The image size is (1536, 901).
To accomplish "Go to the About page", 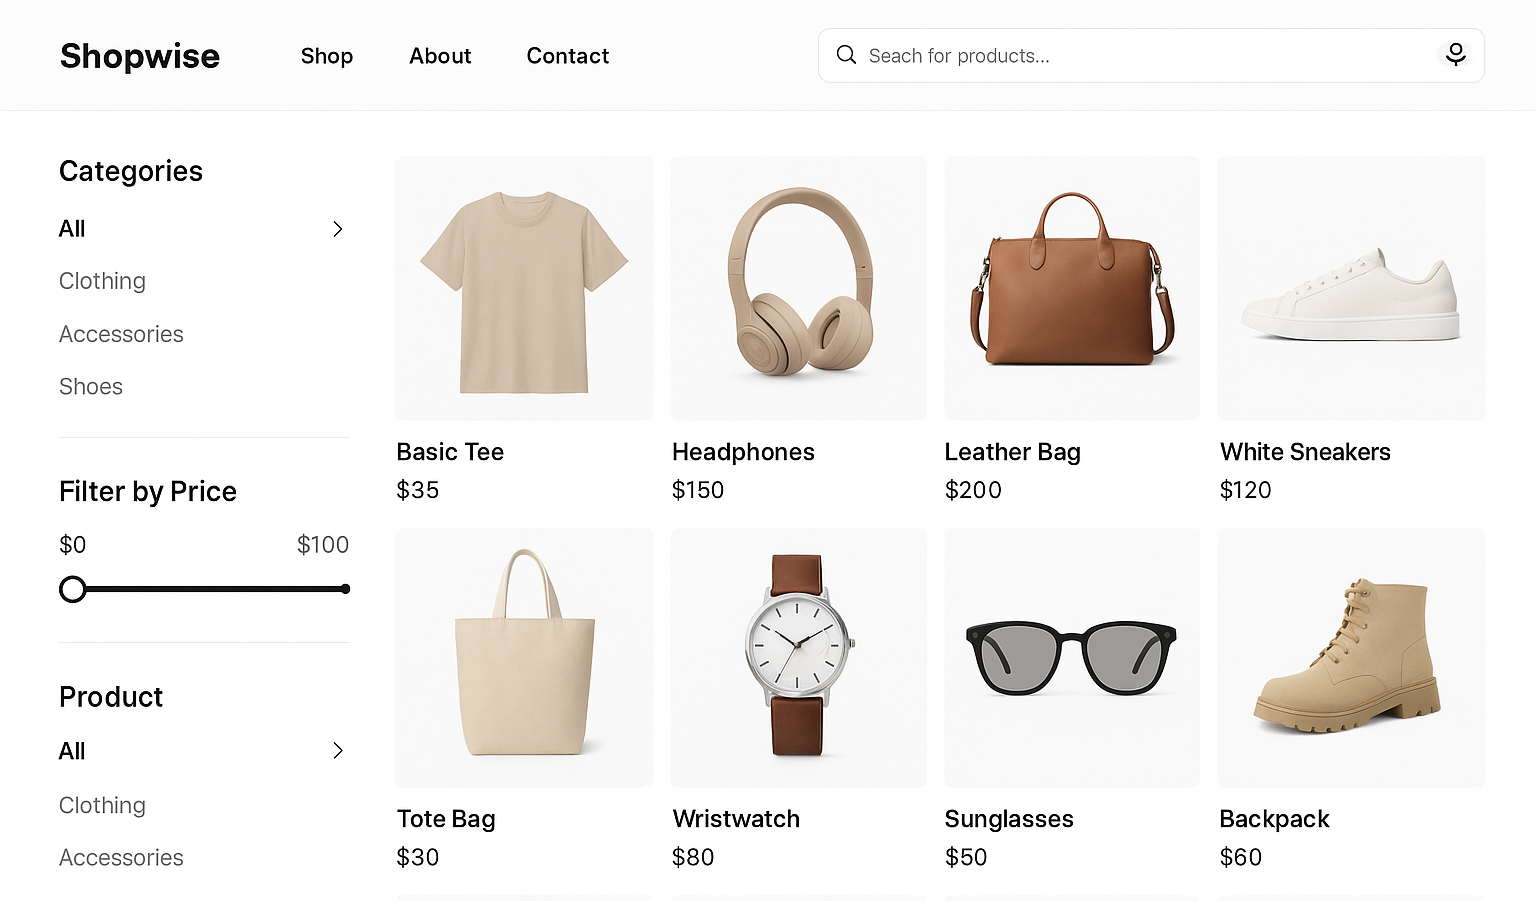I will point(439,56).
